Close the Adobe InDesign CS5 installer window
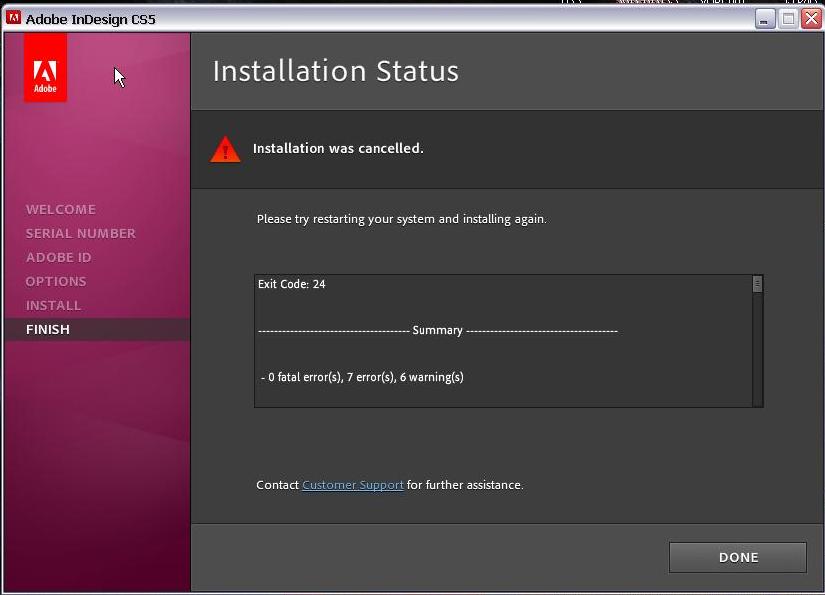 [x=811, y=19]
